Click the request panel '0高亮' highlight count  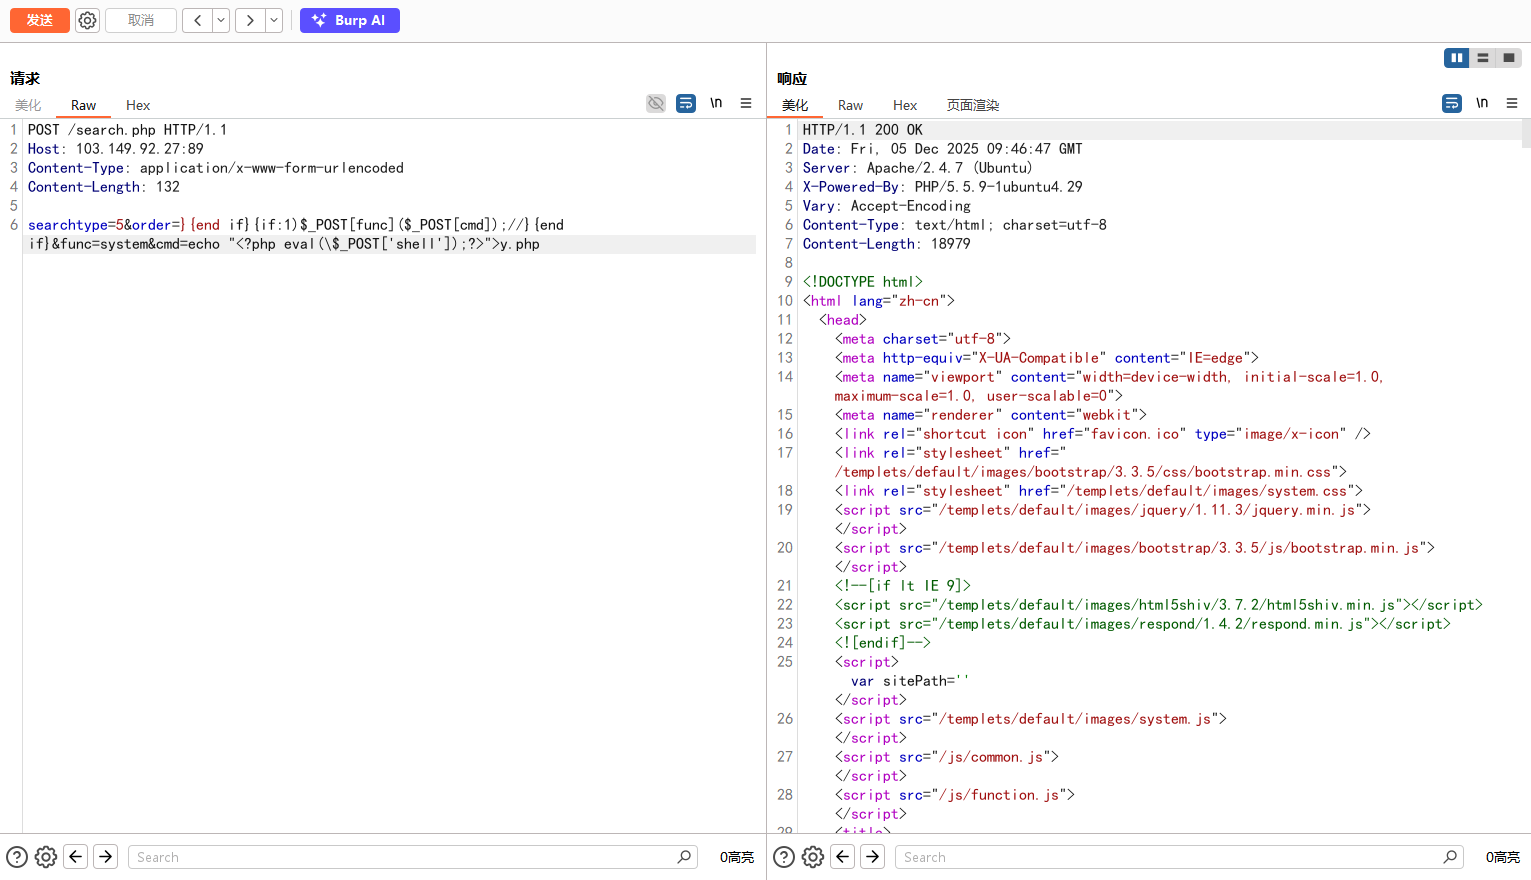(x=737, y=857)
